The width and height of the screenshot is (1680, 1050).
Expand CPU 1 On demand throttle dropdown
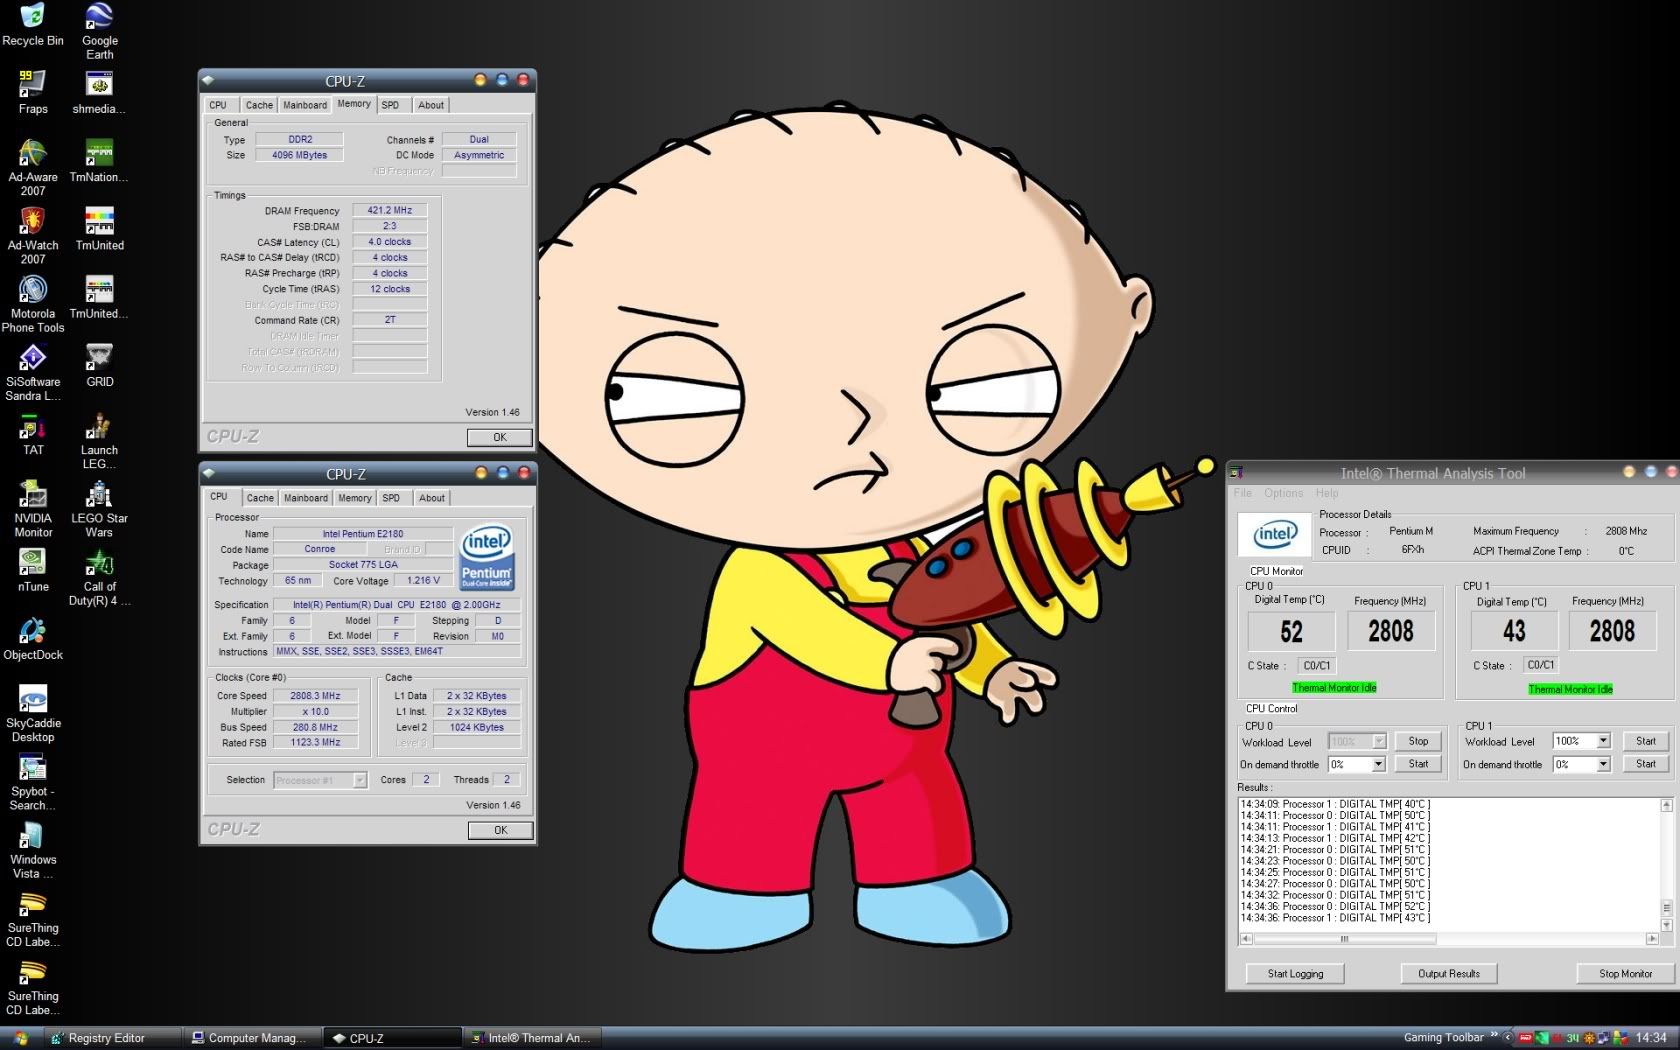tap(1603, 764)
